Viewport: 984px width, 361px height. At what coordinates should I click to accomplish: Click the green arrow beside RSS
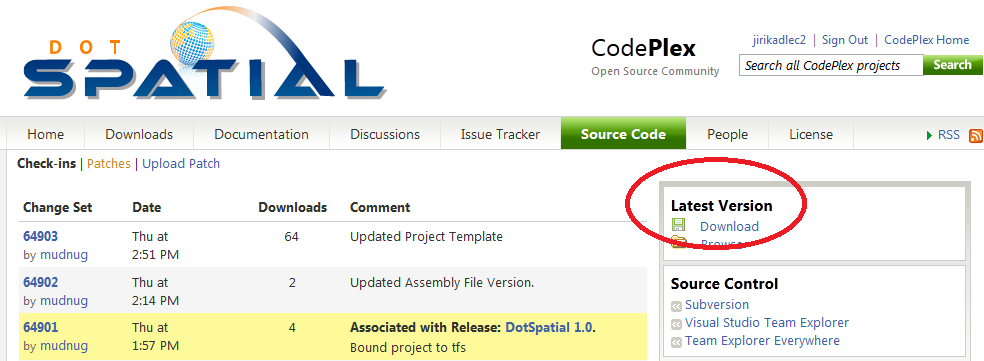click(929, 136)
